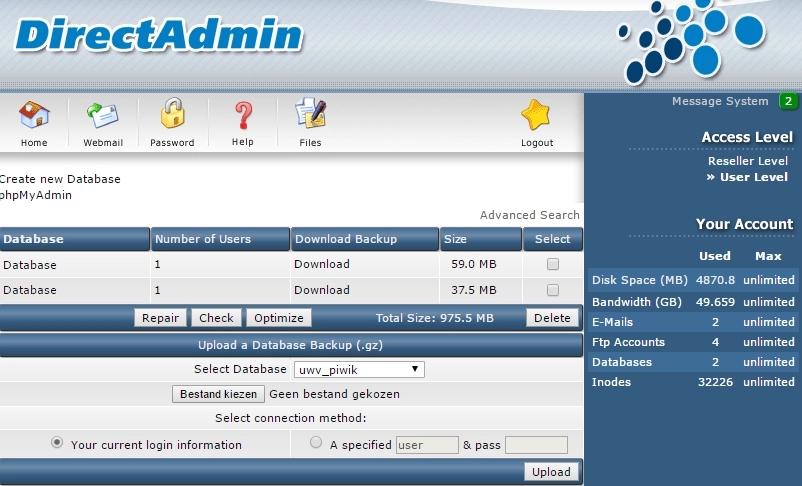Open the Webmail envelope icon
The image size is (802, 486).
click(102, 116)
